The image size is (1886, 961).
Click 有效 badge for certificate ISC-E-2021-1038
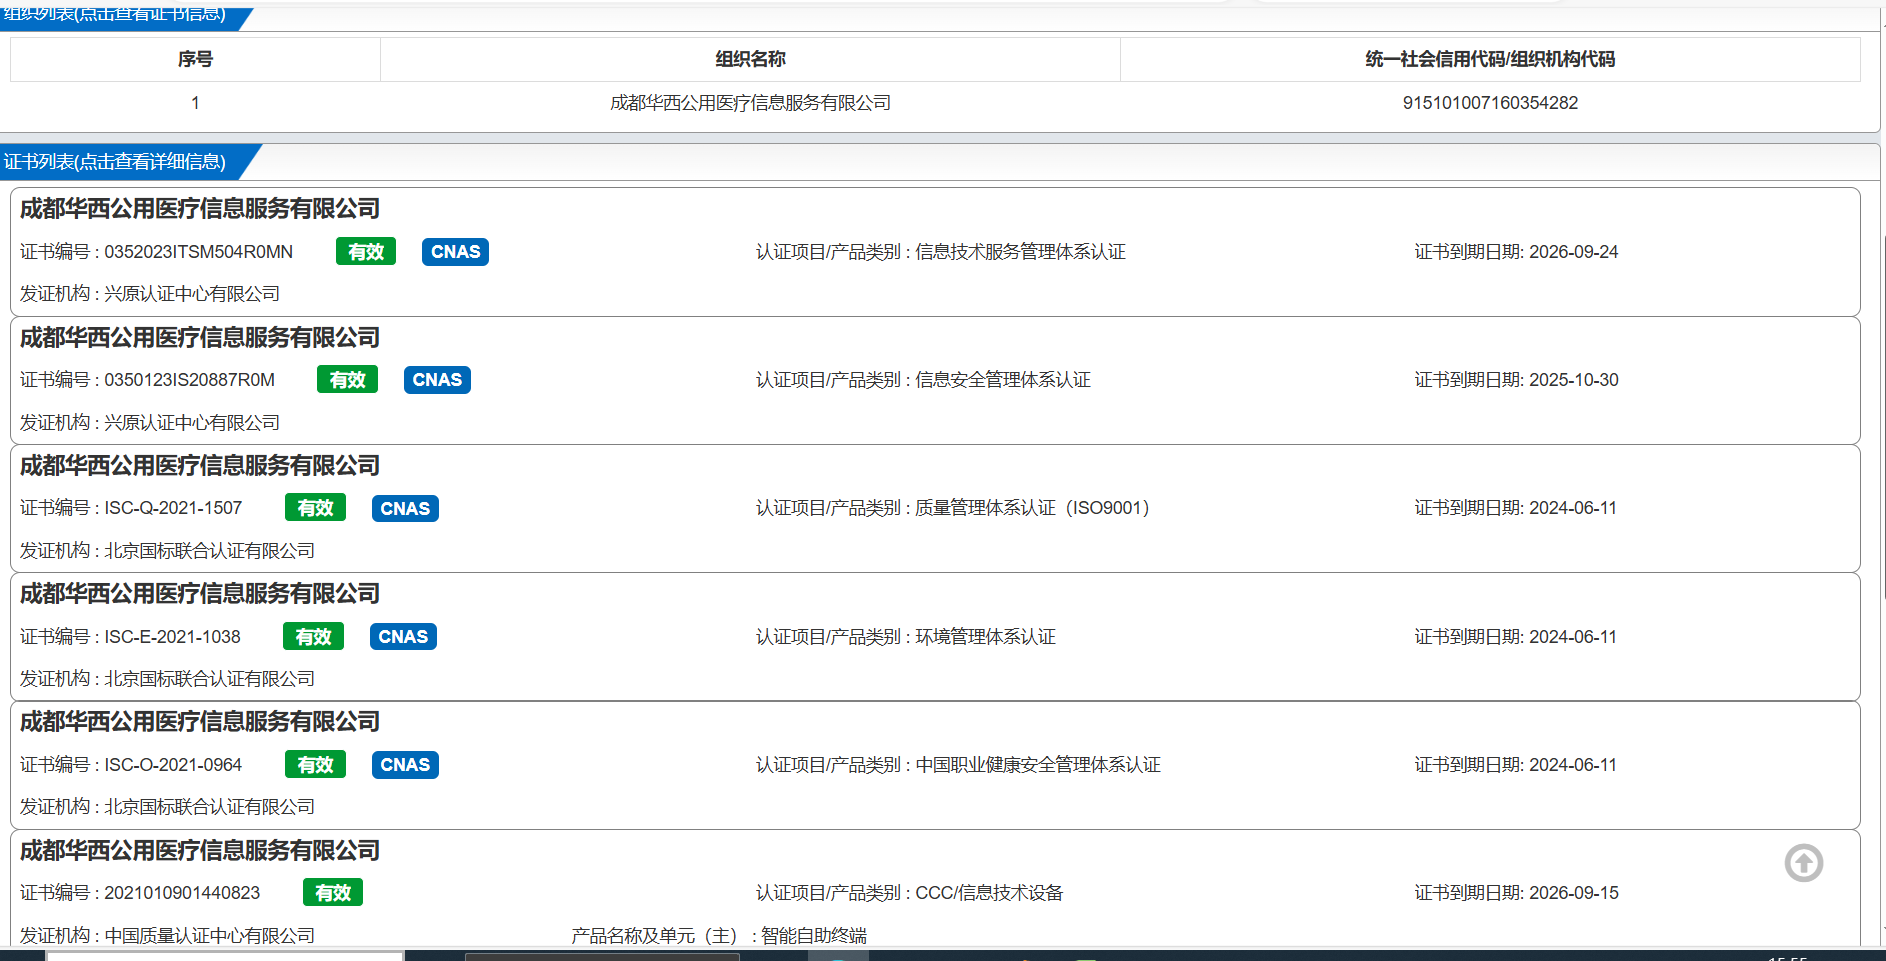[x=313, y=637]
